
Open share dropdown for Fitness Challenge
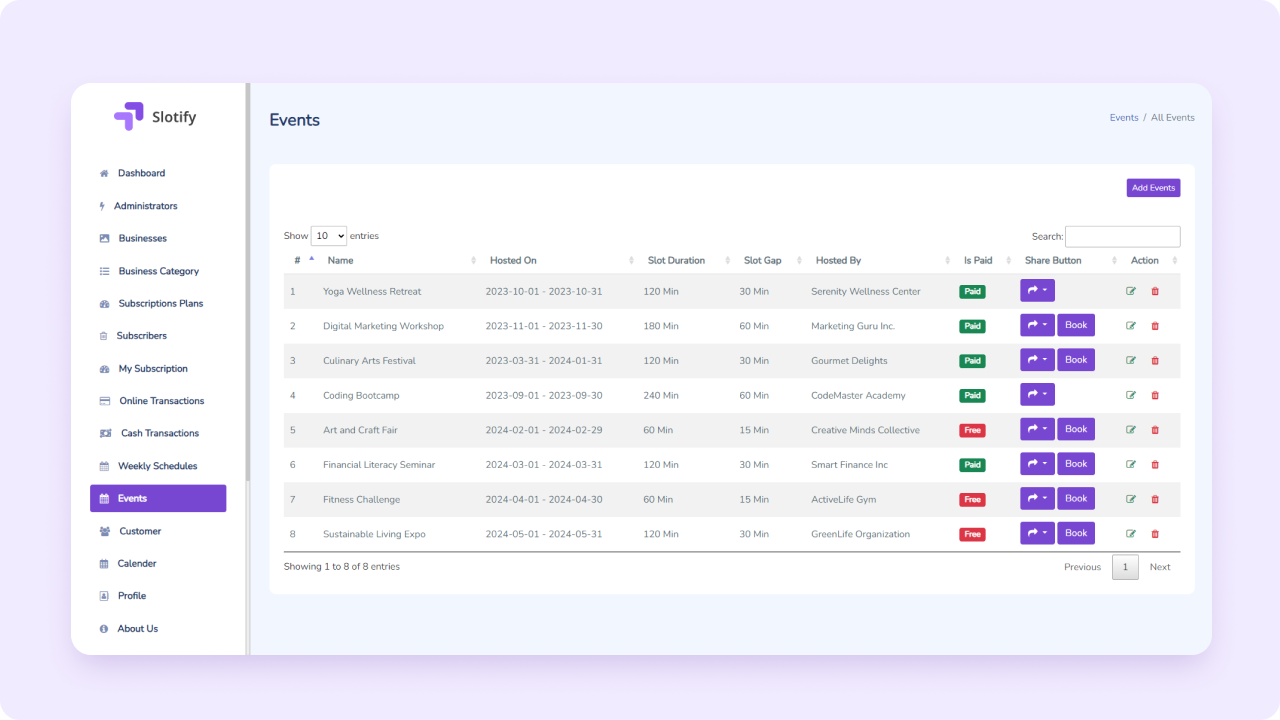tap(1037, 498)
